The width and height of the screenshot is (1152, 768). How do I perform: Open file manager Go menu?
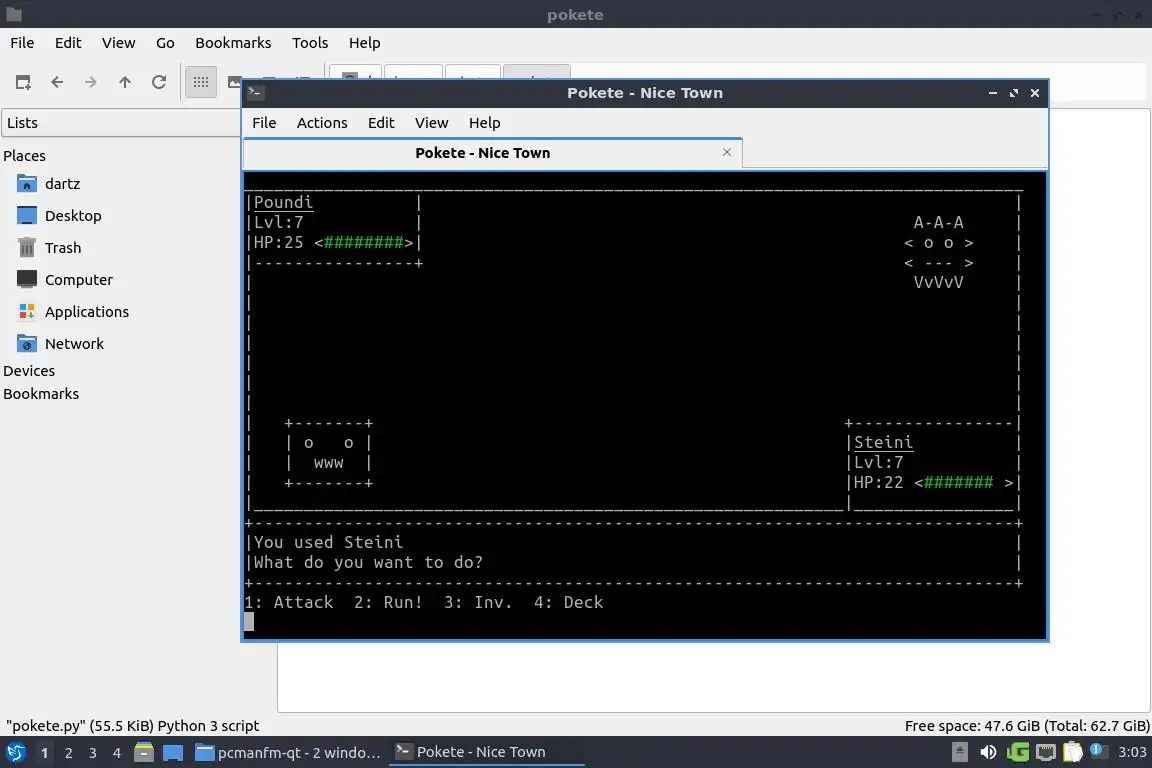click(165, 43)
